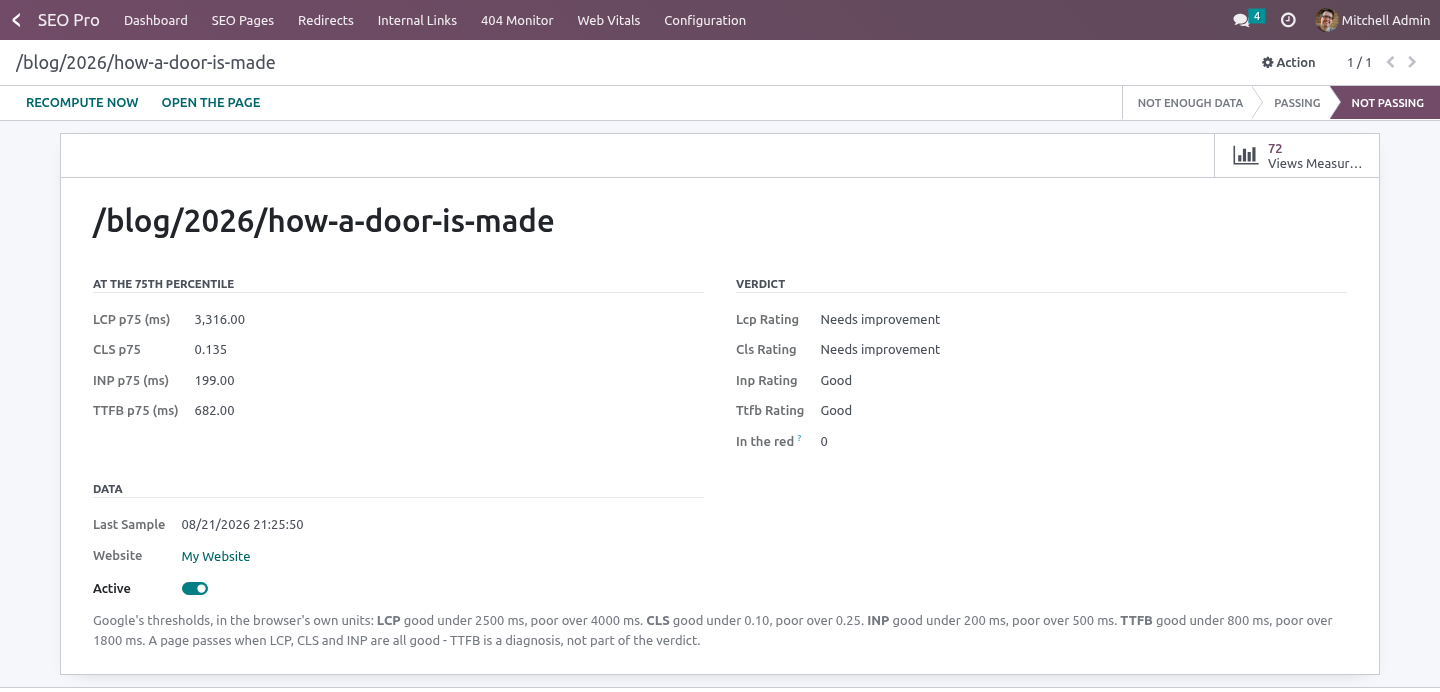Open Mitchell Admin user menu
1440x692 pixels.
coord(1374,20)
